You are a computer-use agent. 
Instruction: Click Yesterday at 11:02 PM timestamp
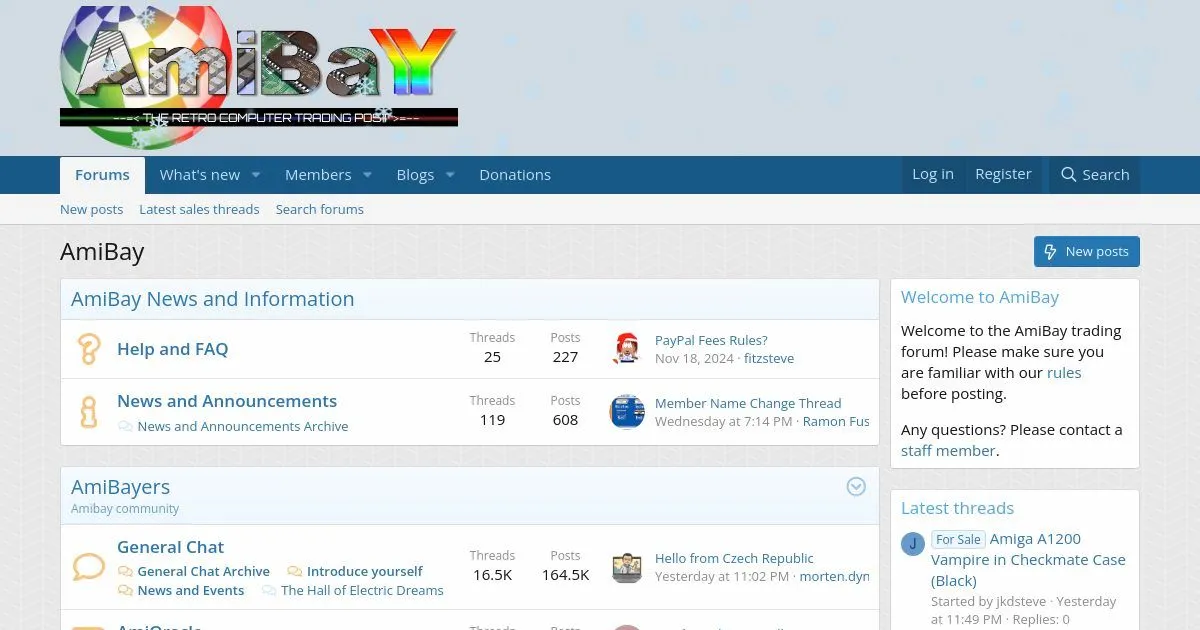point(722,576)
